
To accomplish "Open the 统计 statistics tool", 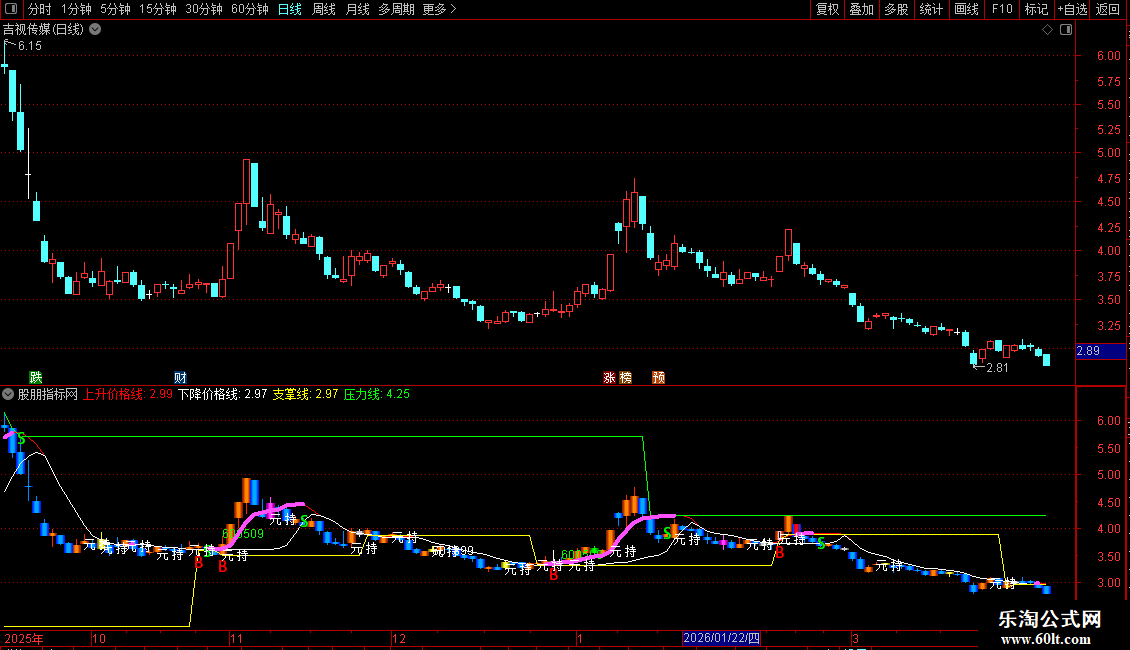I will [930, 9].
